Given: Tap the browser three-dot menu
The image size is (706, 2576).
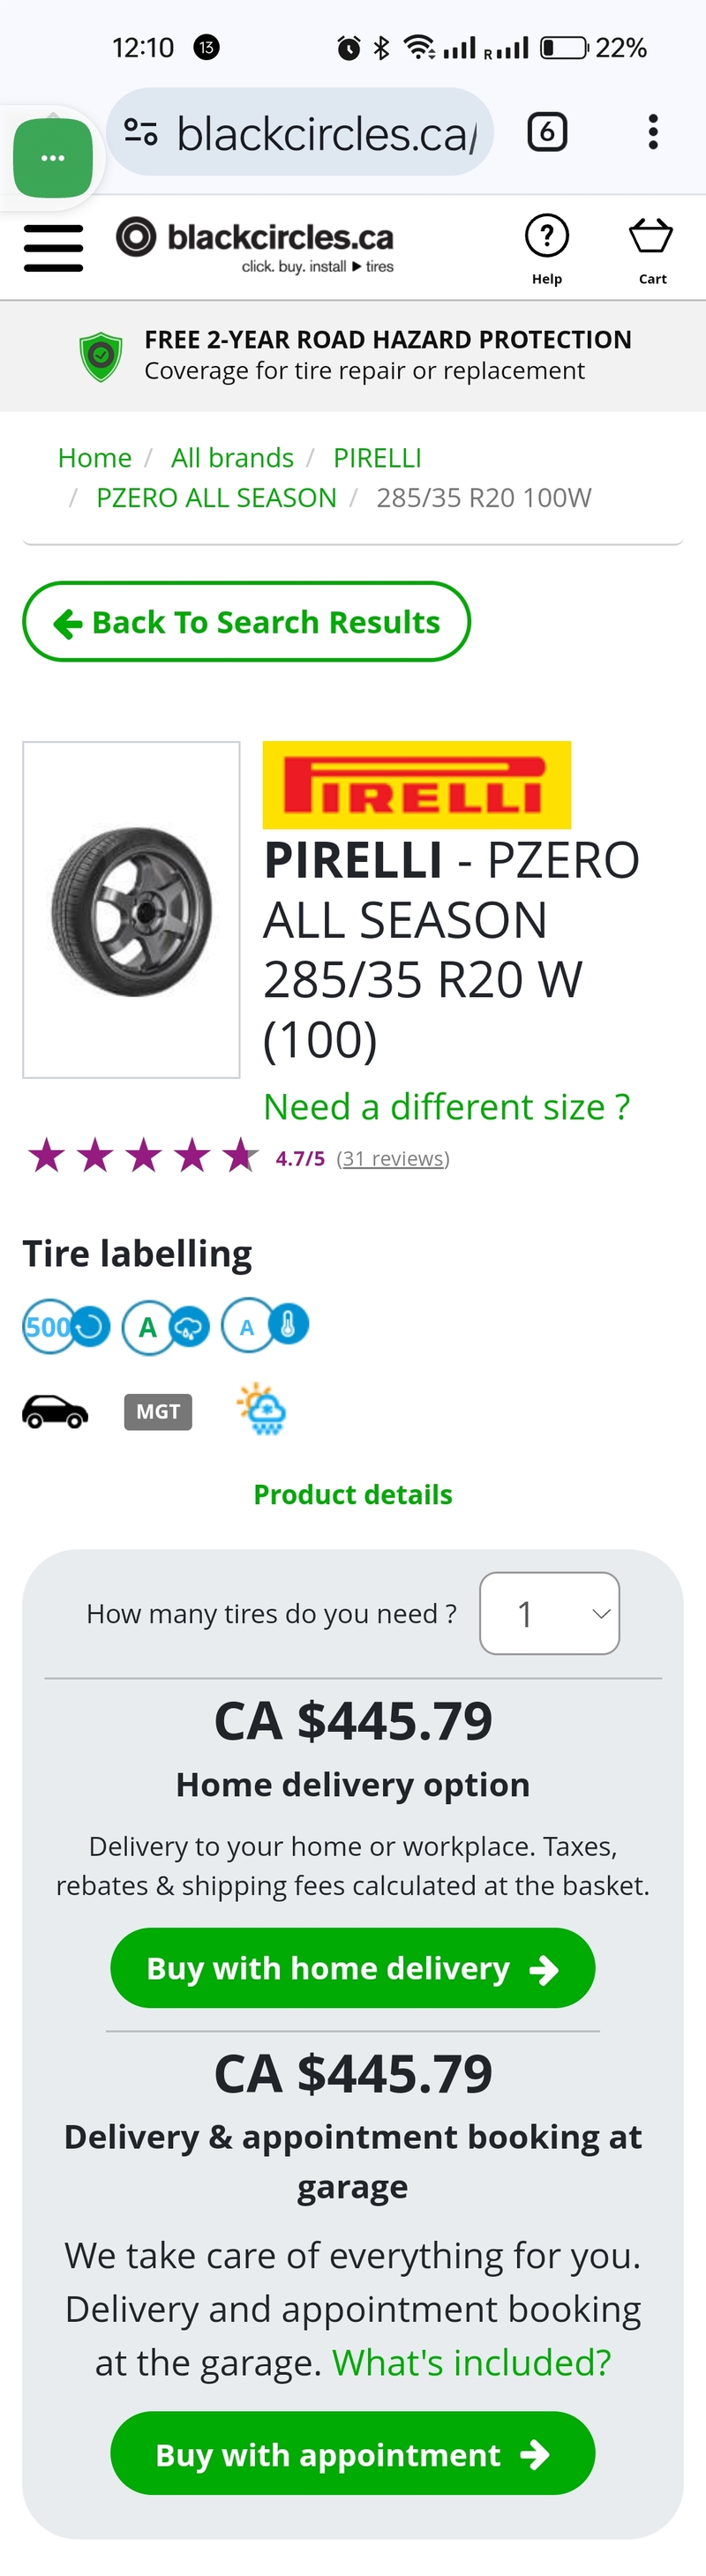Looking at the screenshot, I should (x=652, y=132).
